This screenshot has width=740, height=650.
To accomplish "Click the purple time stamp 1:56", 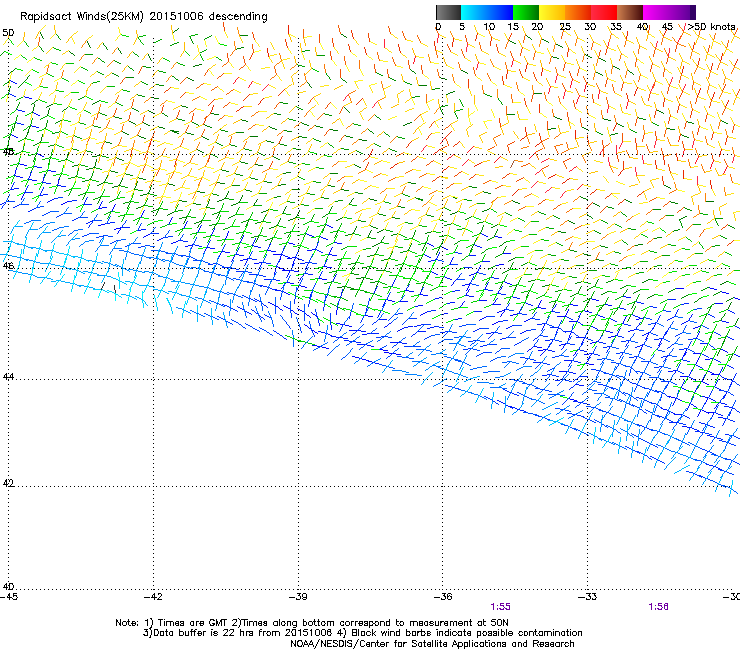I will click(658, 607).
